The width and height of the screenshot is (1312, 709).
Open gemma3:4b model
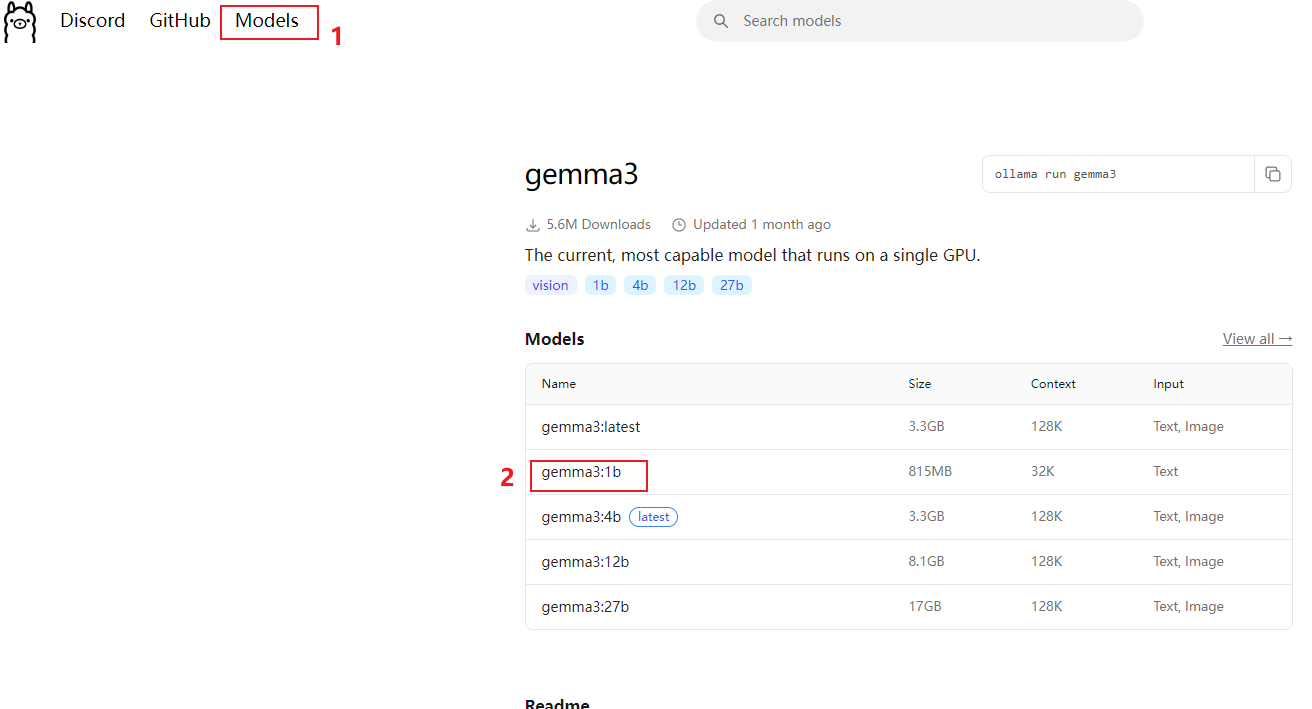(581, 517)
